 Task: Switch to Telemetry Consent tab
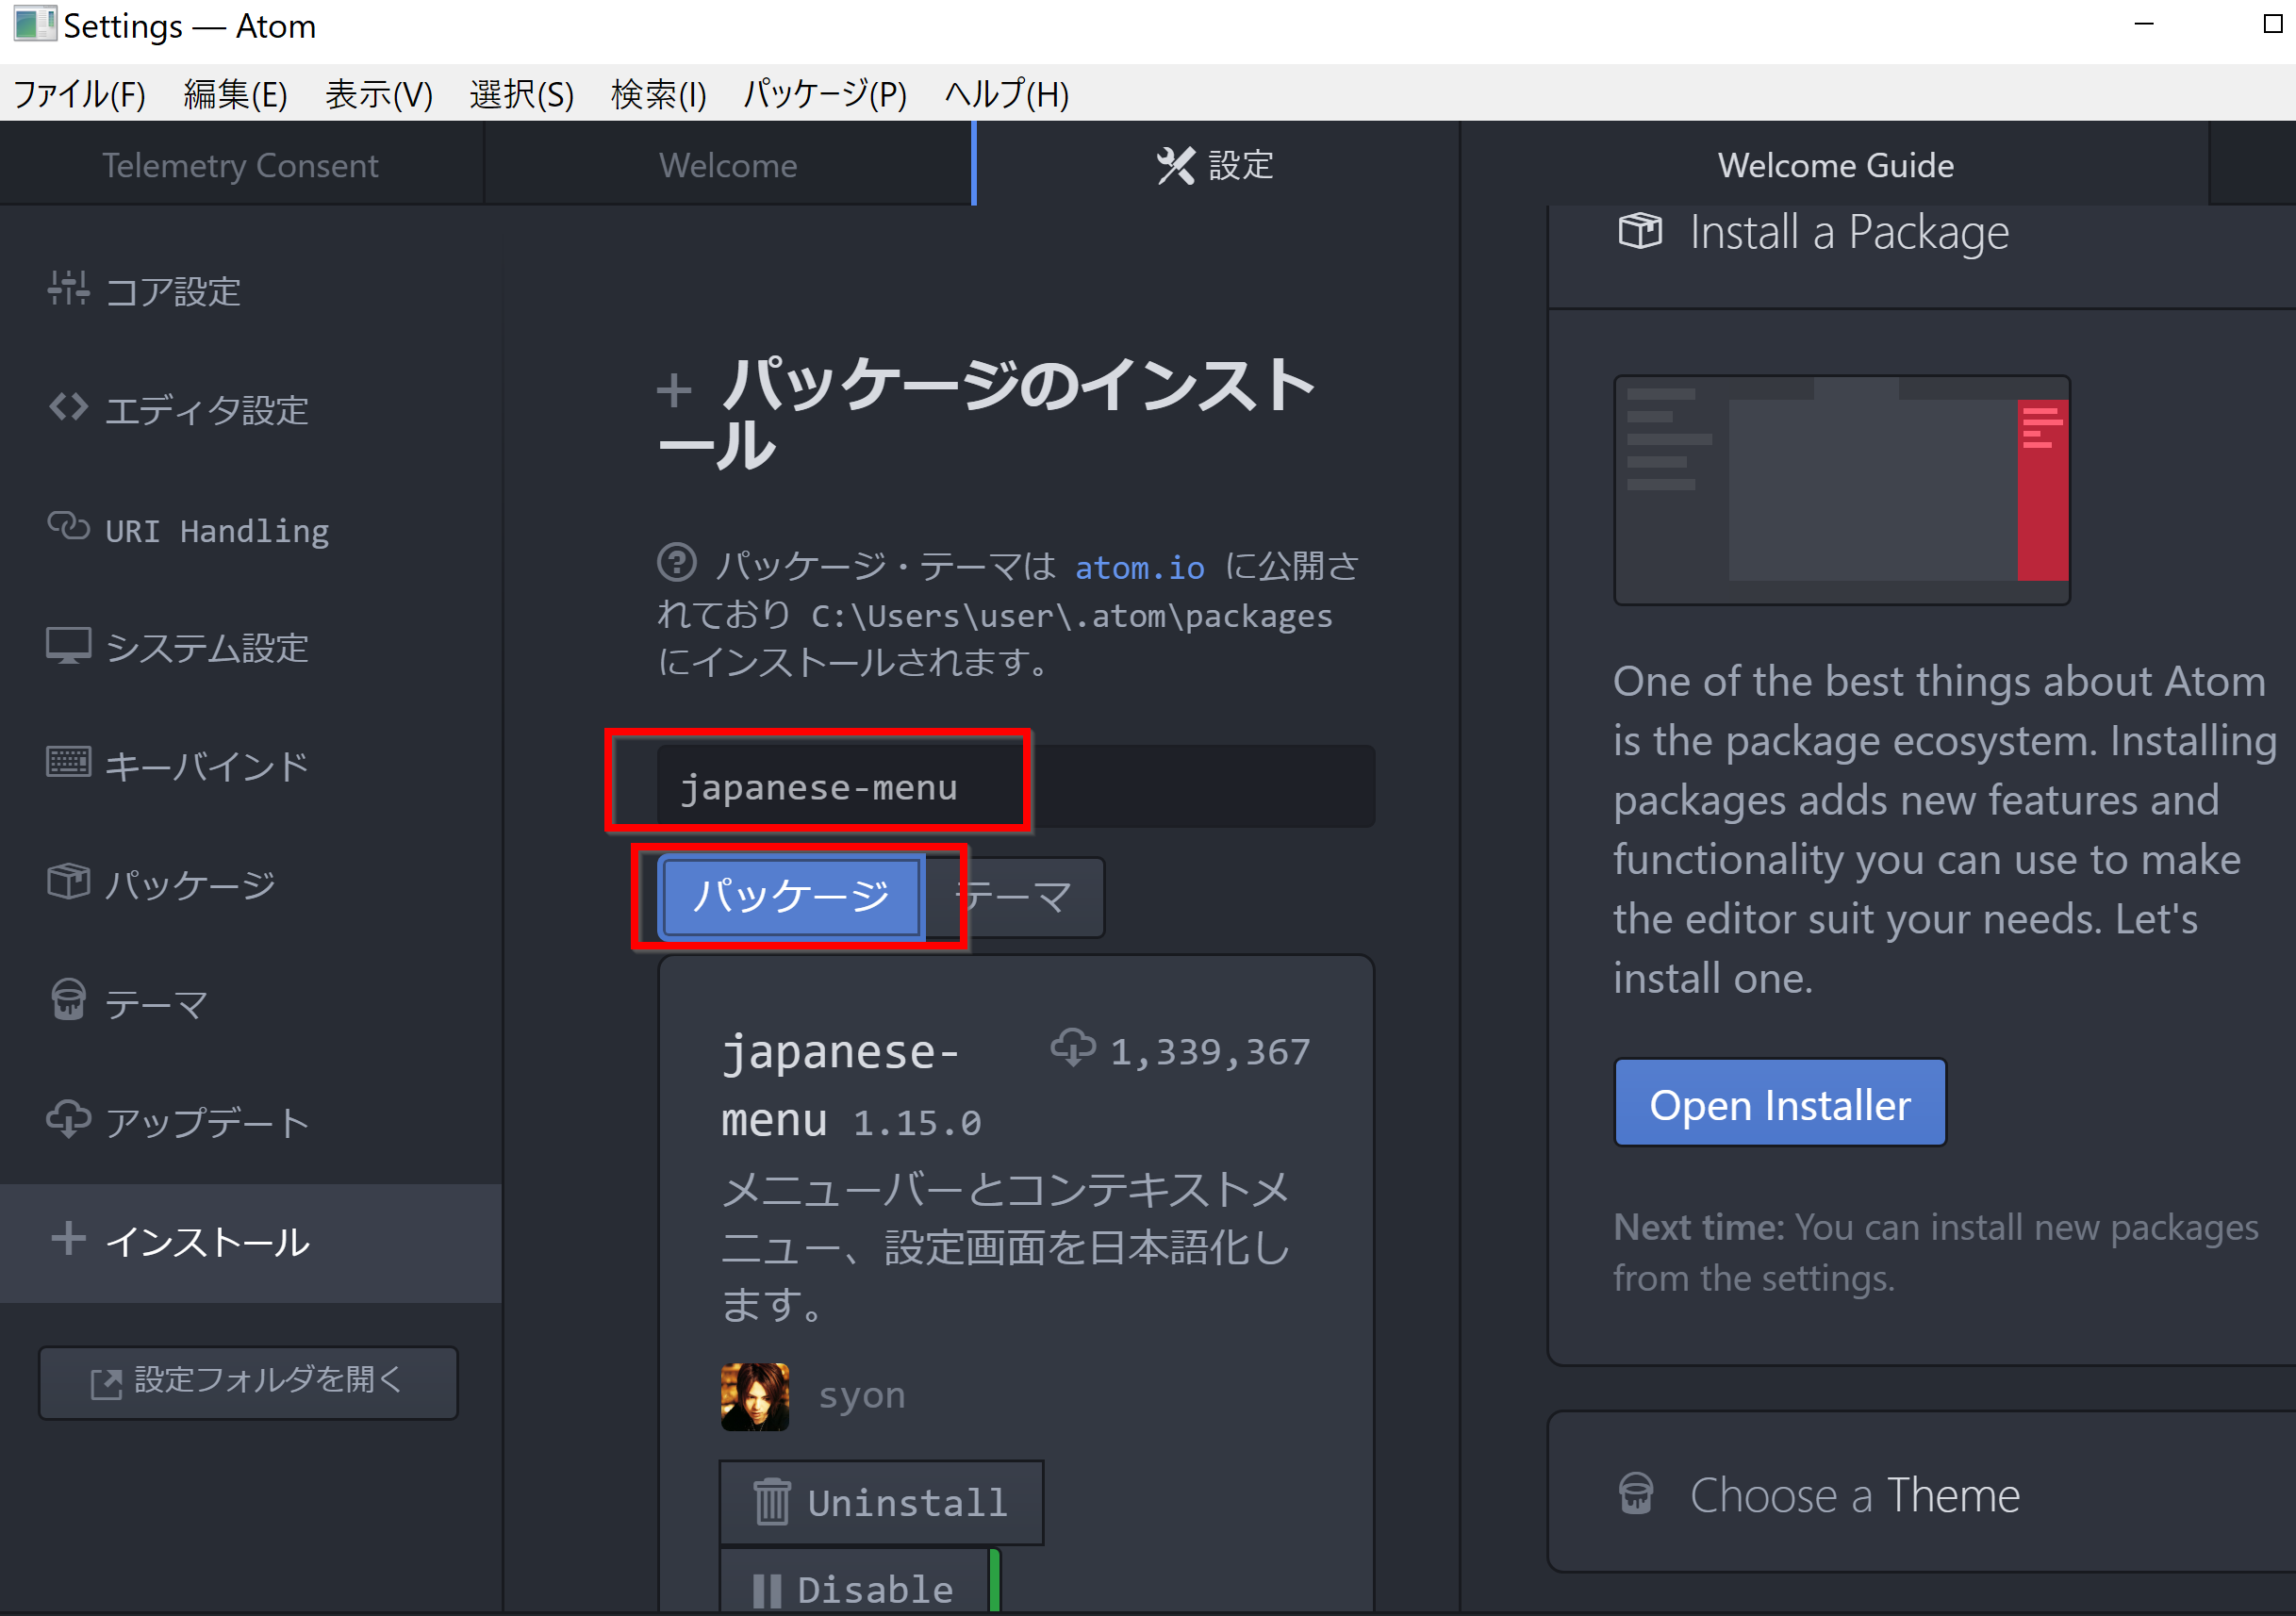tap(241, 165)
